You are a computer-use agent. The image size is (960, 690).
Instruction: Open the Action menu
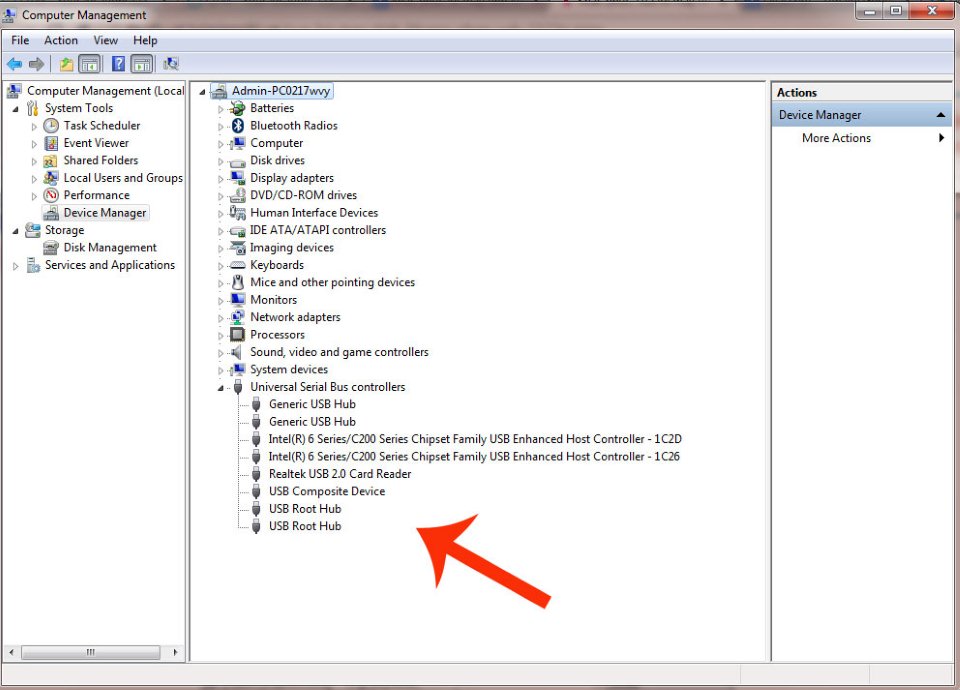[61, 40]
